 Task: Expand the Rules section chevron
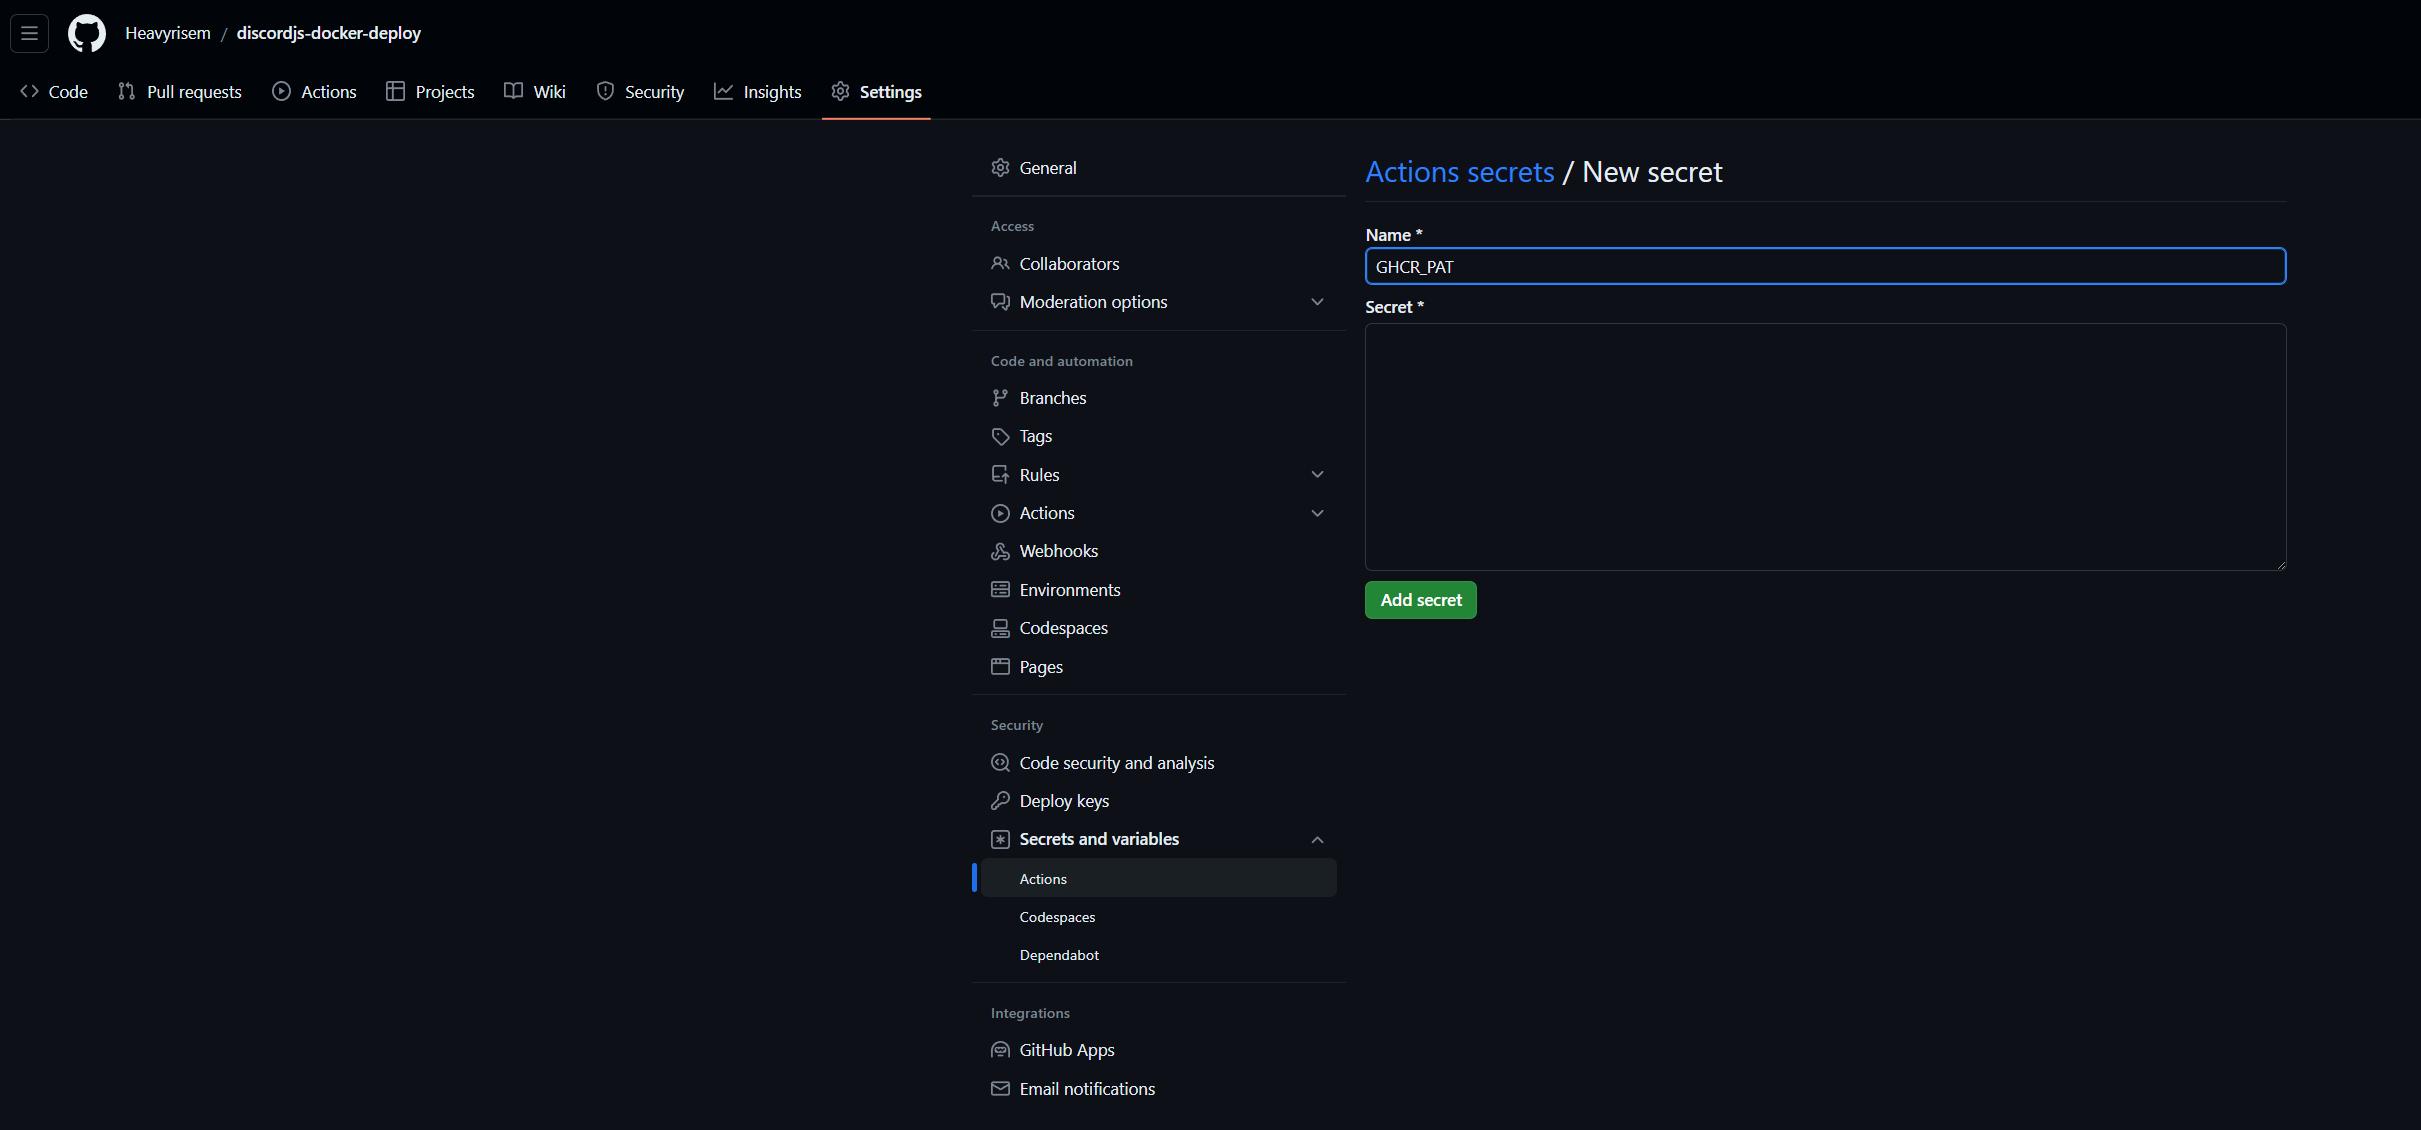coord(1317,475)
